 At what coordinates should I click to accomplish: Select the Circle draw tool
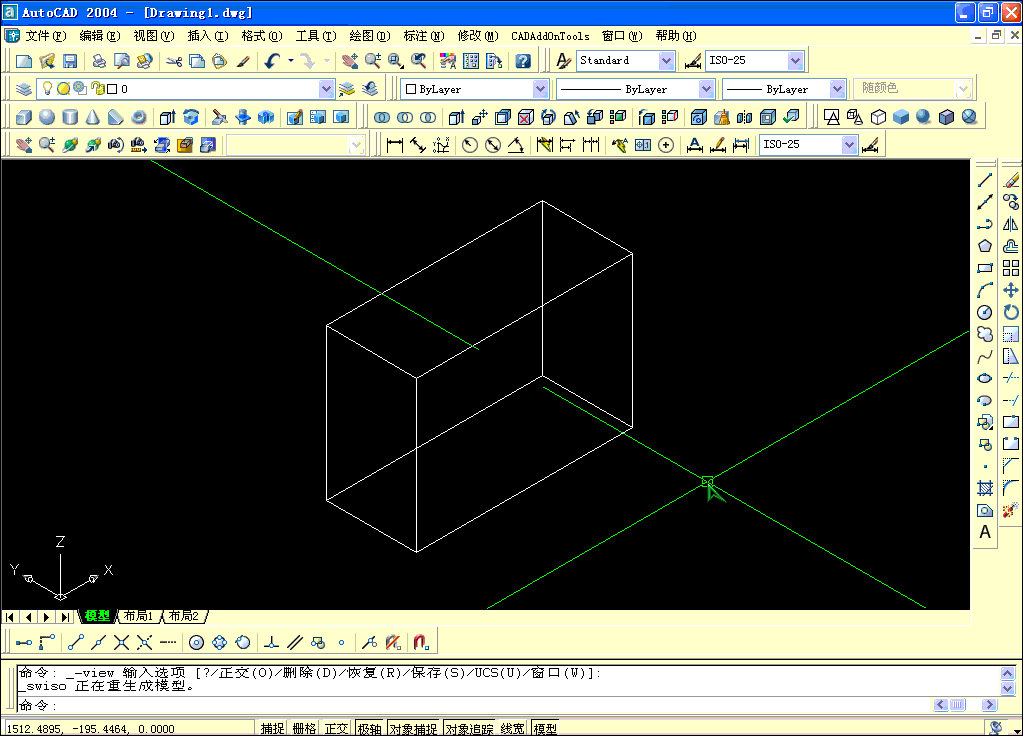click(985, 313)
